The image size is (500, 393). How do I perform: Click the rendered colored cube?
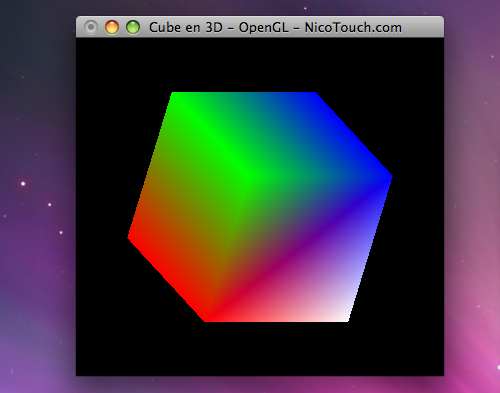(260, 207)
